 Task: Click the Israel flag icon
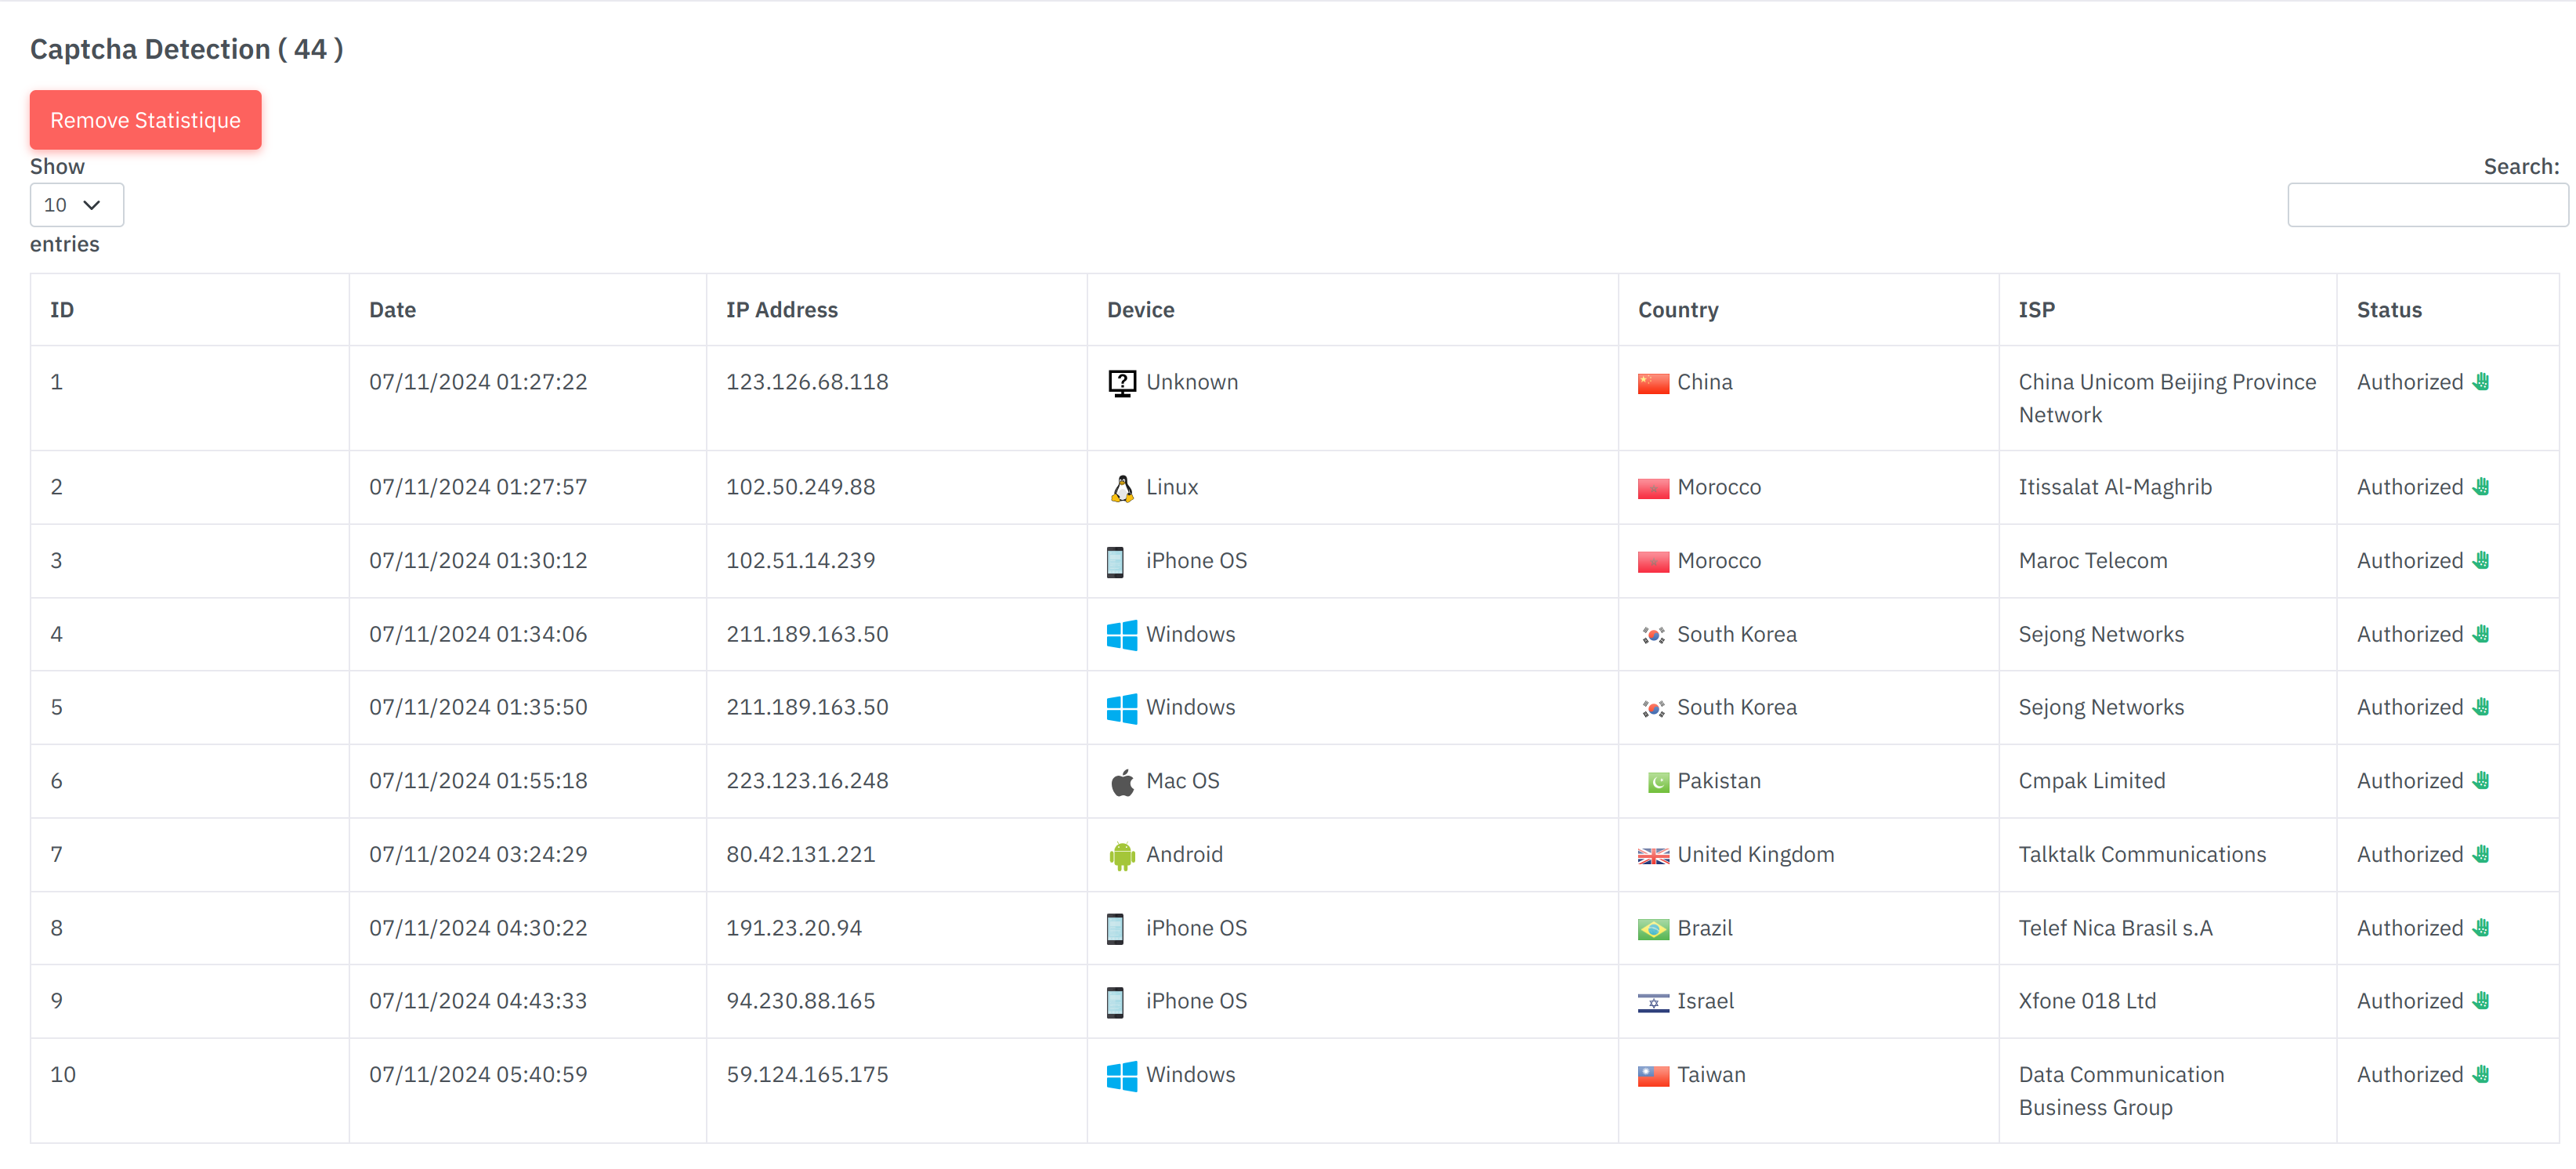coord(1652,1003)
